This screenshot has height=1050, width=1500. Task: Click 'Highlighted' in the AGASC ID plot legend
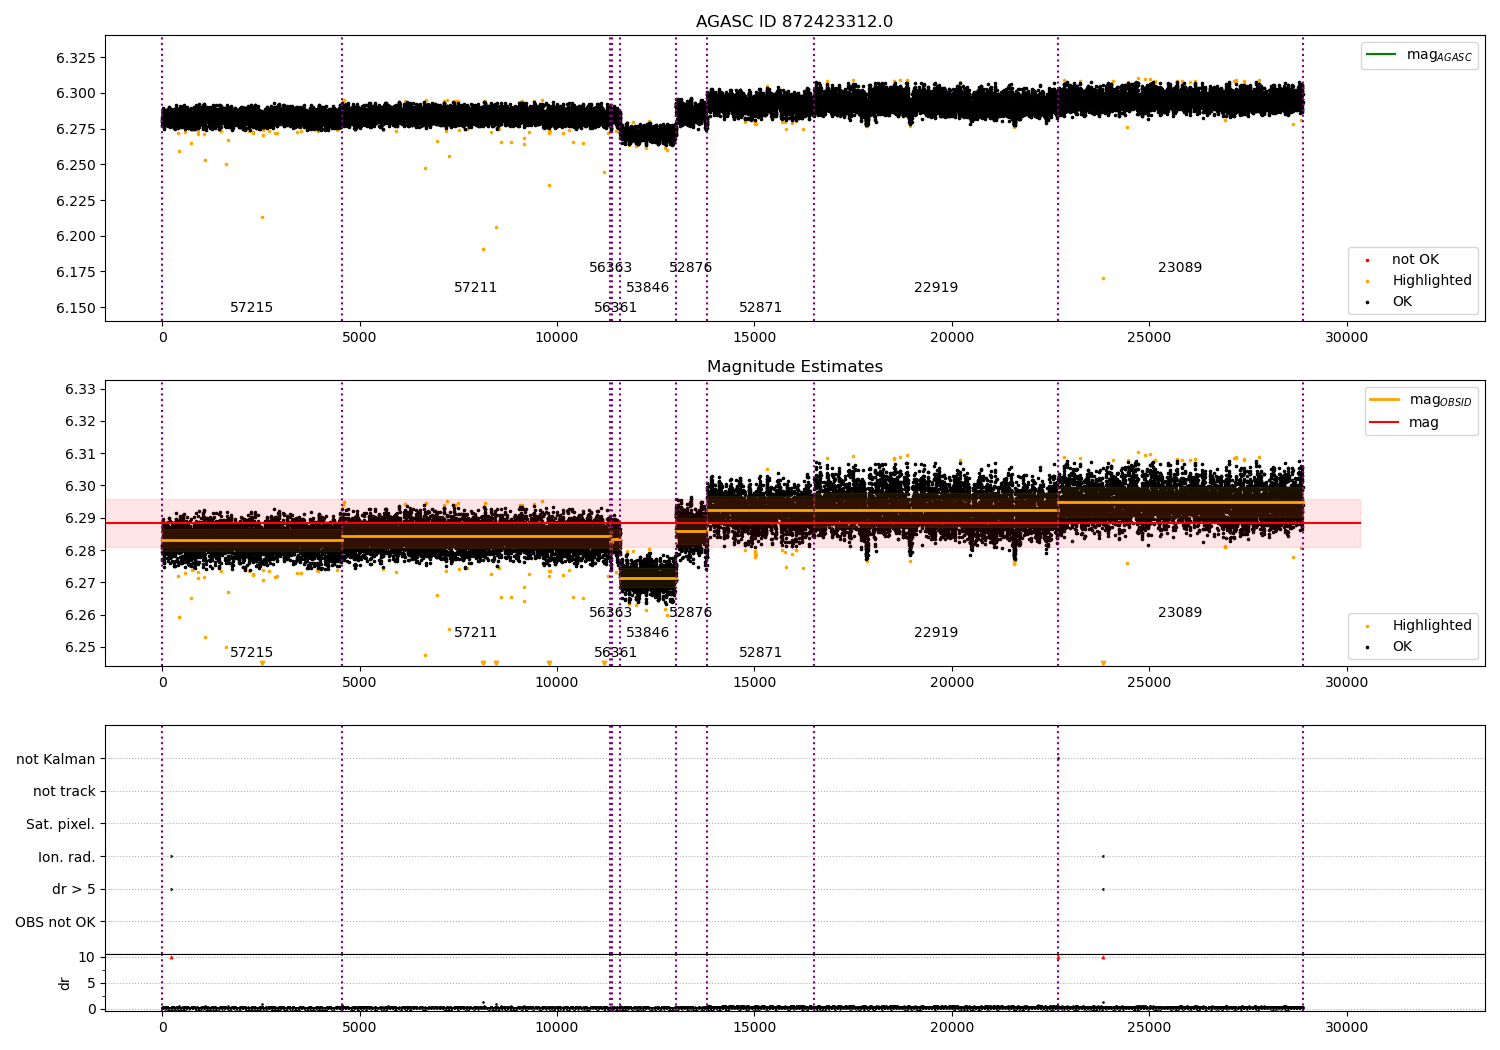pyautogui.click(x=1432, y=281)
